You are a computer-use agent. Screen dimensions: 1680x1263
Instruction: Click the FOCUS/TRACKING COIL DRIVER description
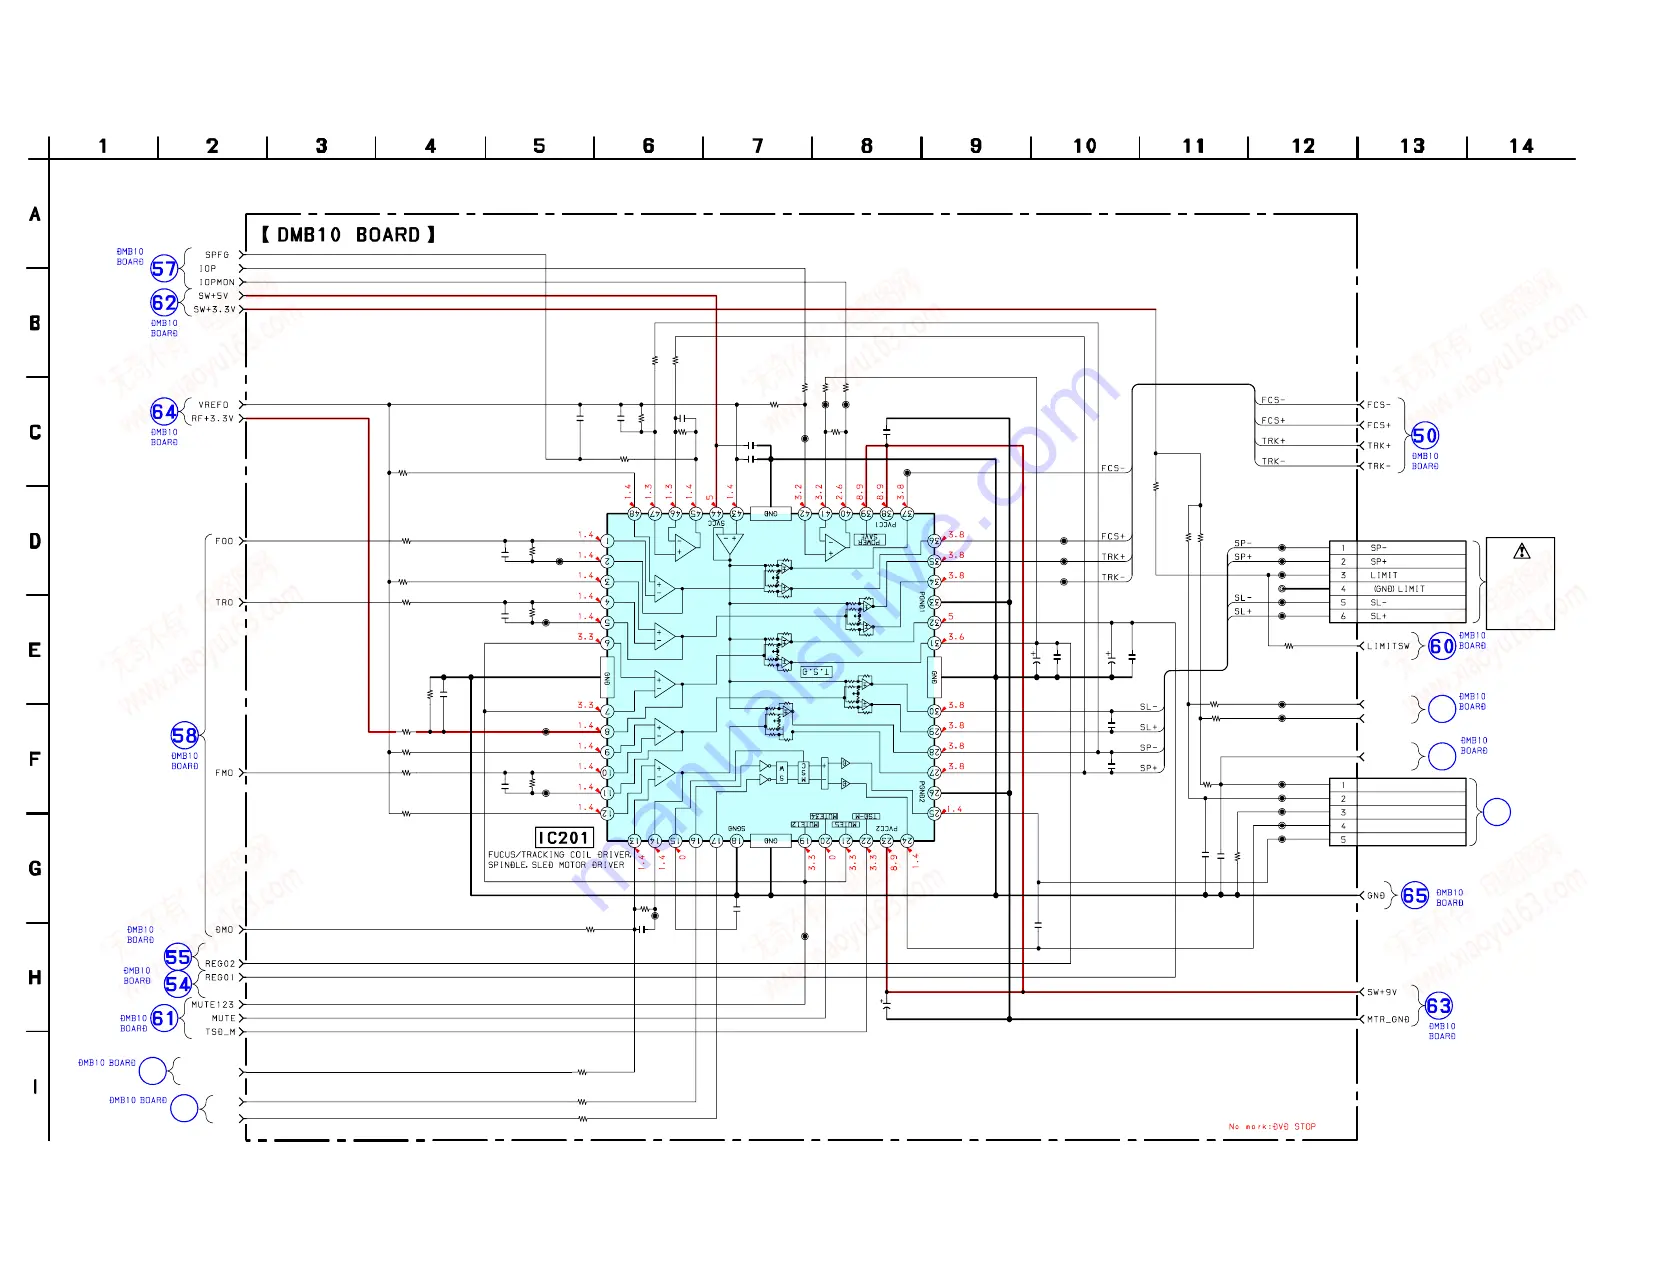559,855
